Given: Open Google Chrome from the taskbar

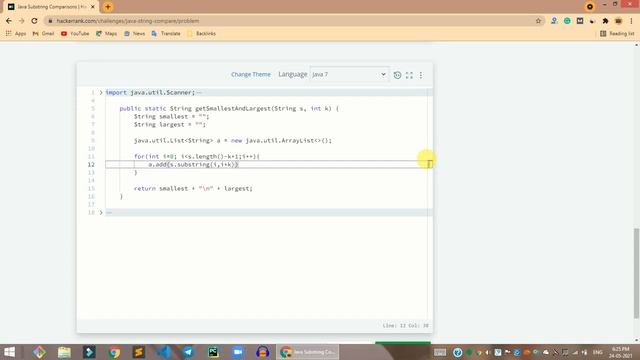Looking at the screenshot, I should coord(114,352).
